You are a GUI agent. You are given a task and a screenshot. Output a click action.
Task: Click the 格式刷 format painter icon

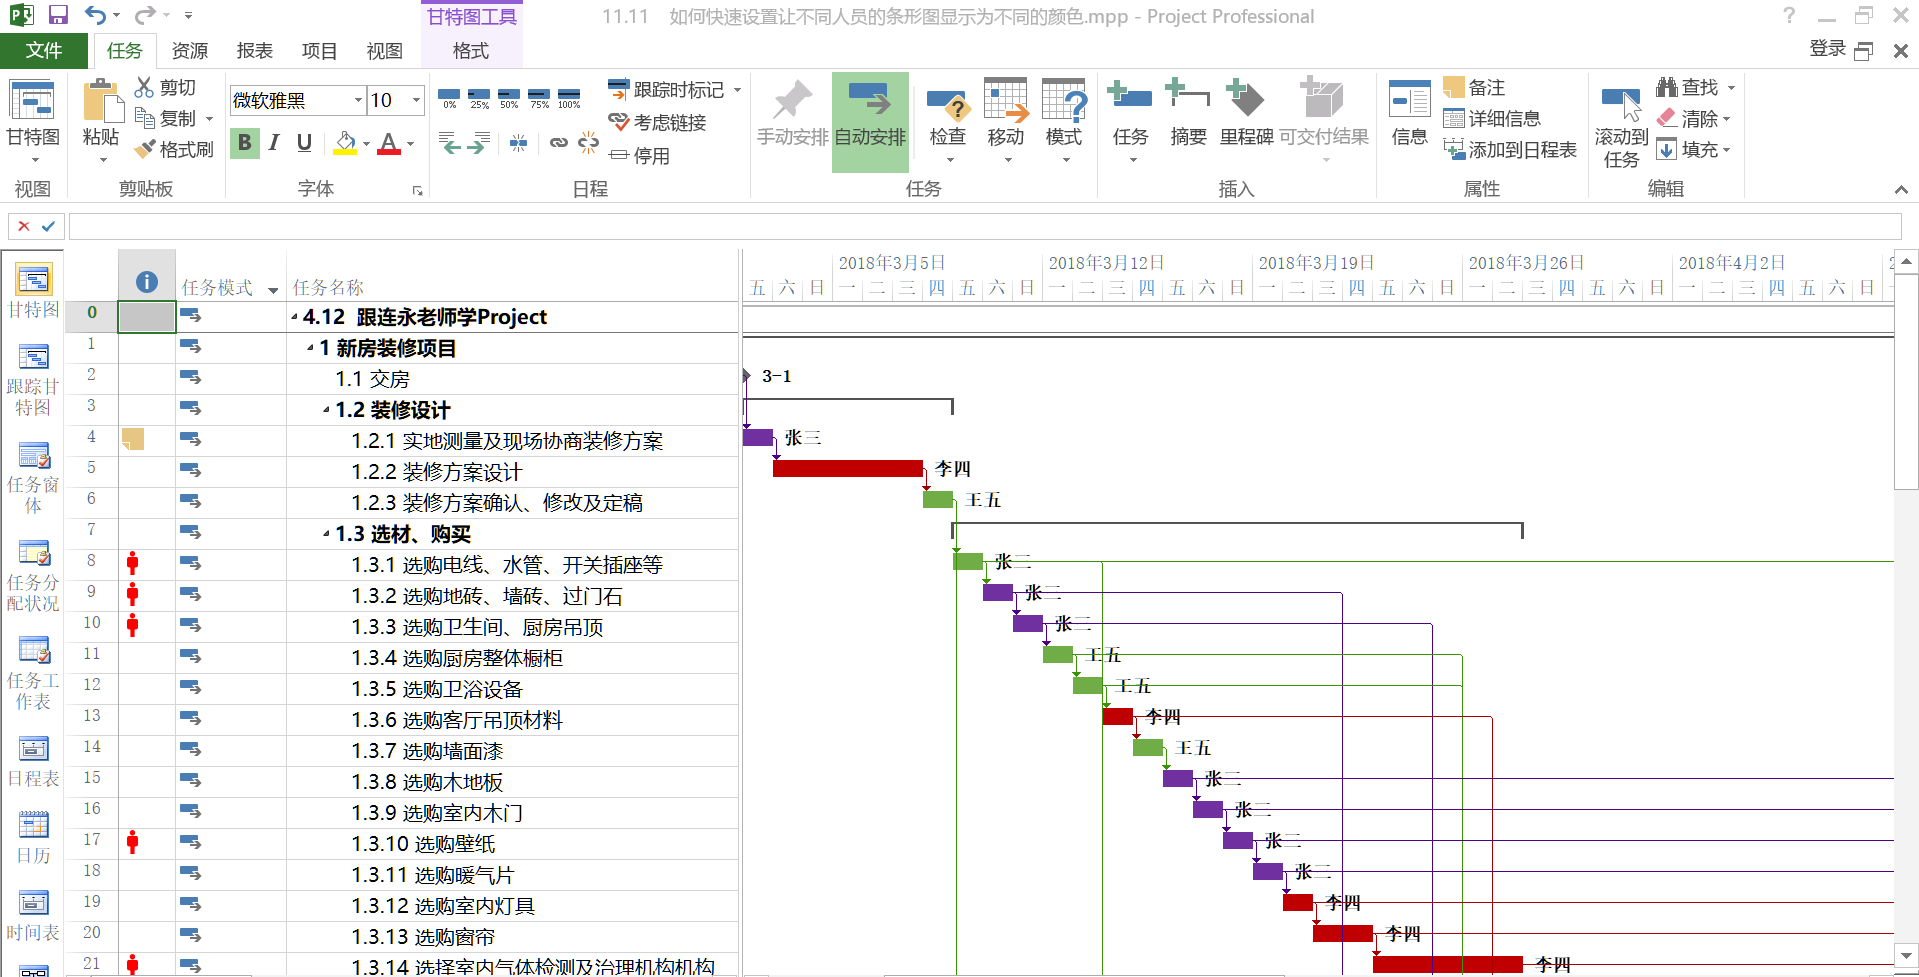(174, 150)
